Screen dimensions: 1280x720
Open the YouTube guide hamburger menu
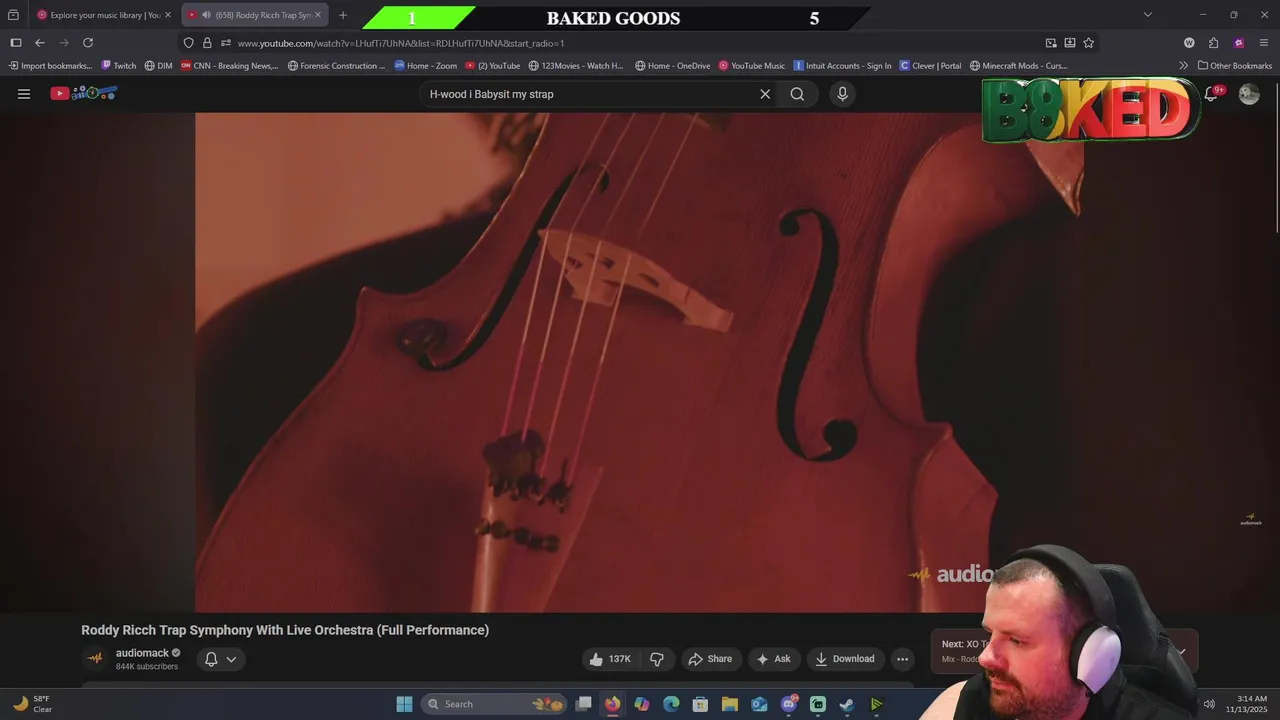[x=24, y=94]
